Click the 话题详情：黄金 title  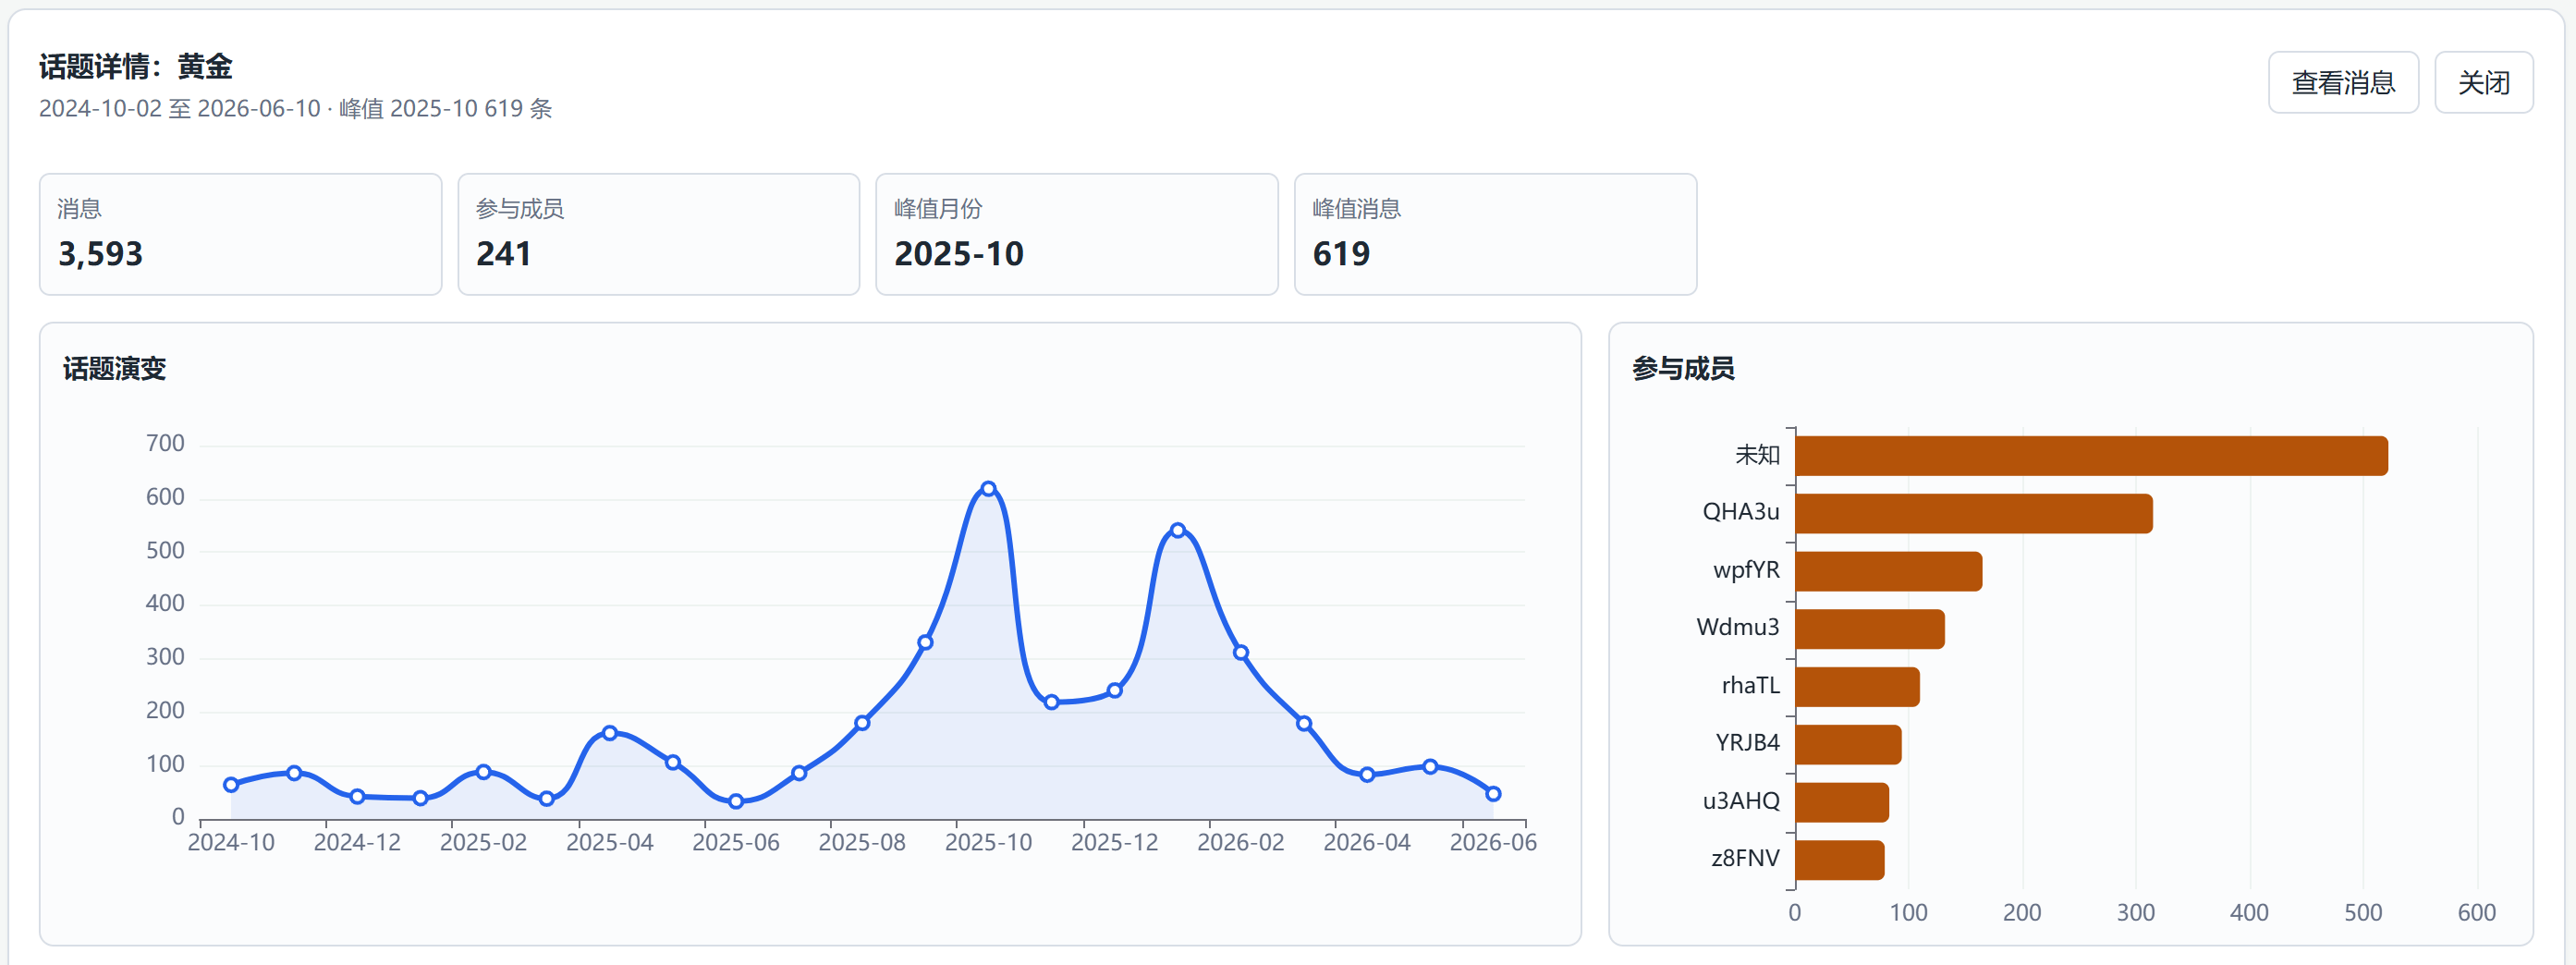136,67
